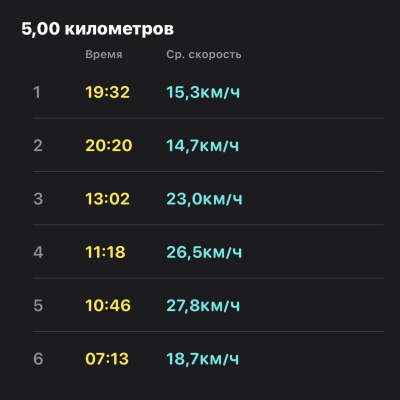Click the time 19:32
This screenshot has width=400, height=400.
[x=107, y=92]
